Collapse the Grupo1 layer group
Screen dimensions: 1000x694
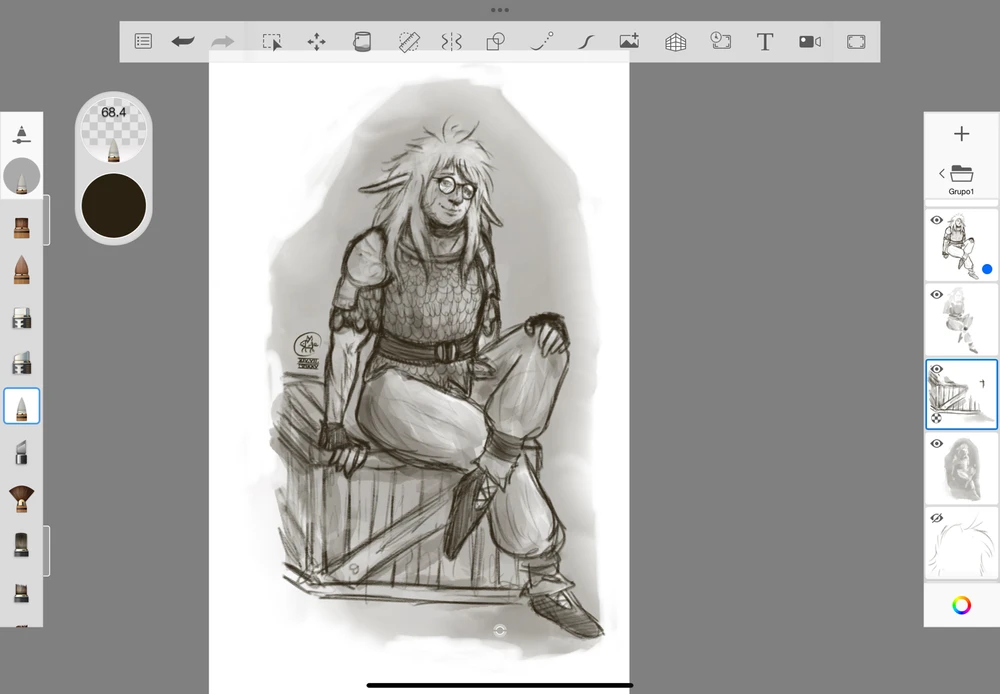click(942, 174)
